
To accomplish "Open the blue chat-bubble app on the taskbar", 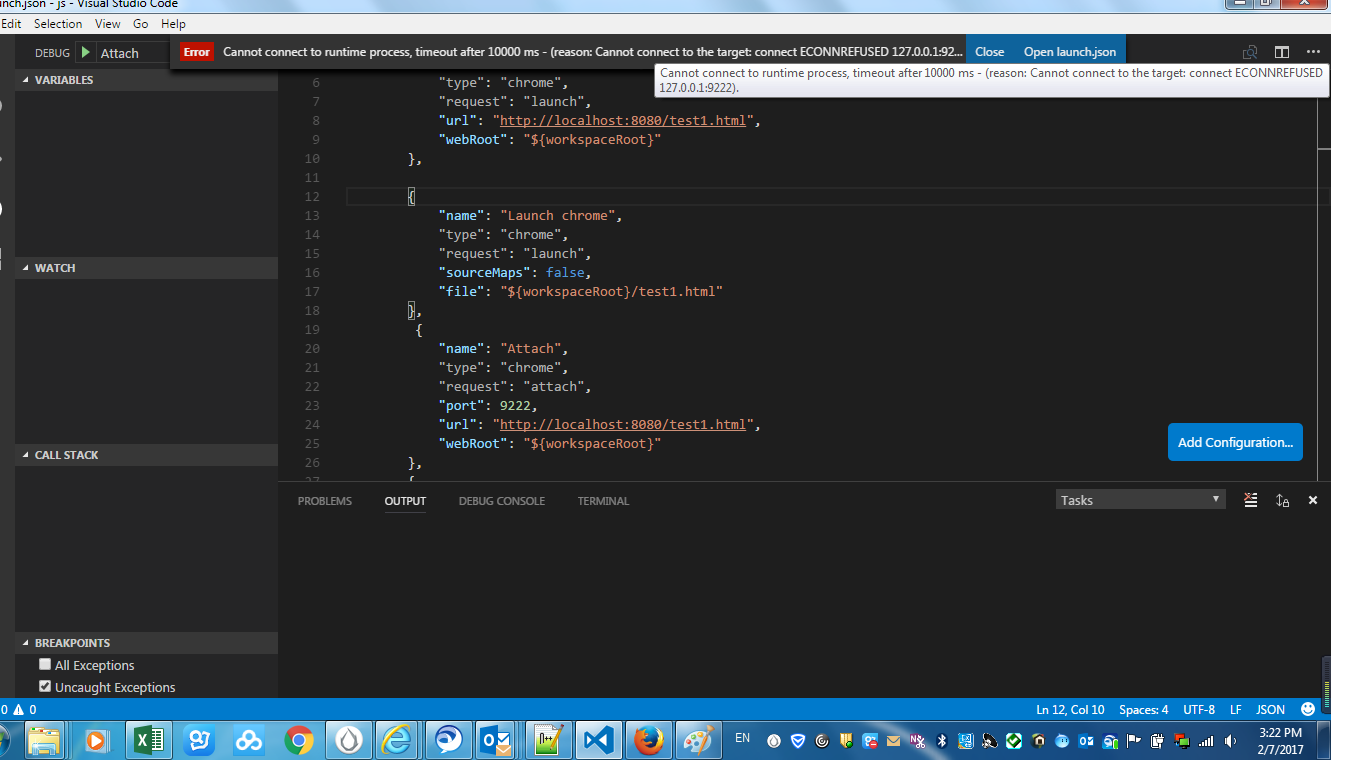I will 448,741.
